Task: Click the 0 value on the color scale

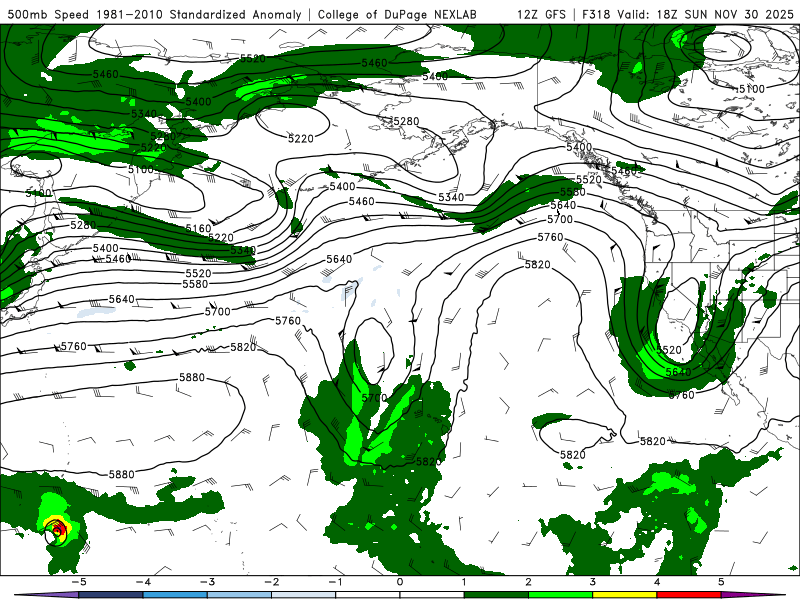Action: click(x=399, y=582)
